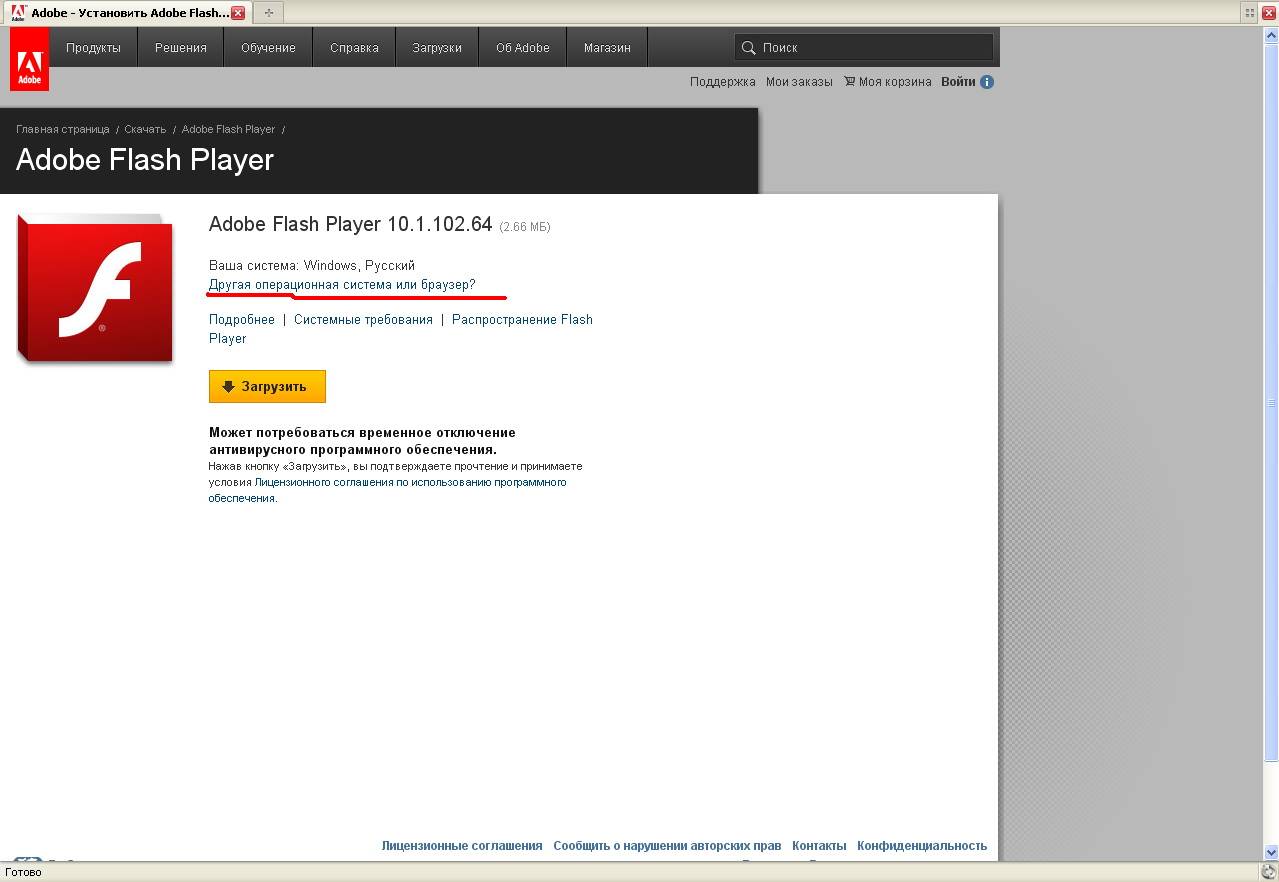Open the Обучение menu

pyautogui.click(x=268, y=47)
